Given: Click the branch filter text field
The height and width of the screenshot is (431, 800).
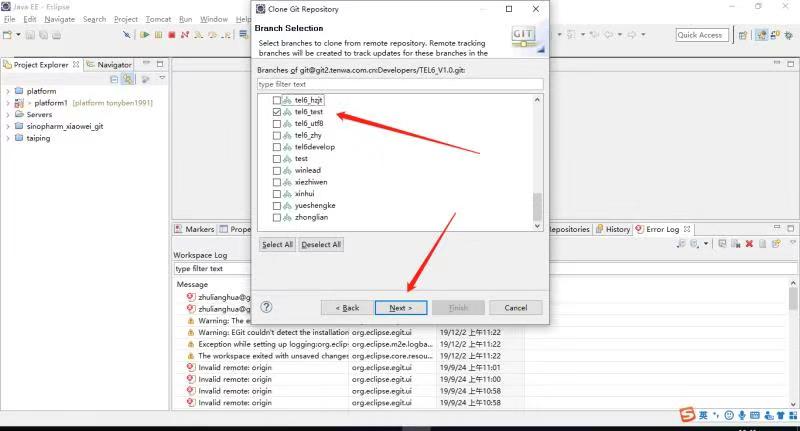Looking at the screenshot, I should tap(400, 84).
